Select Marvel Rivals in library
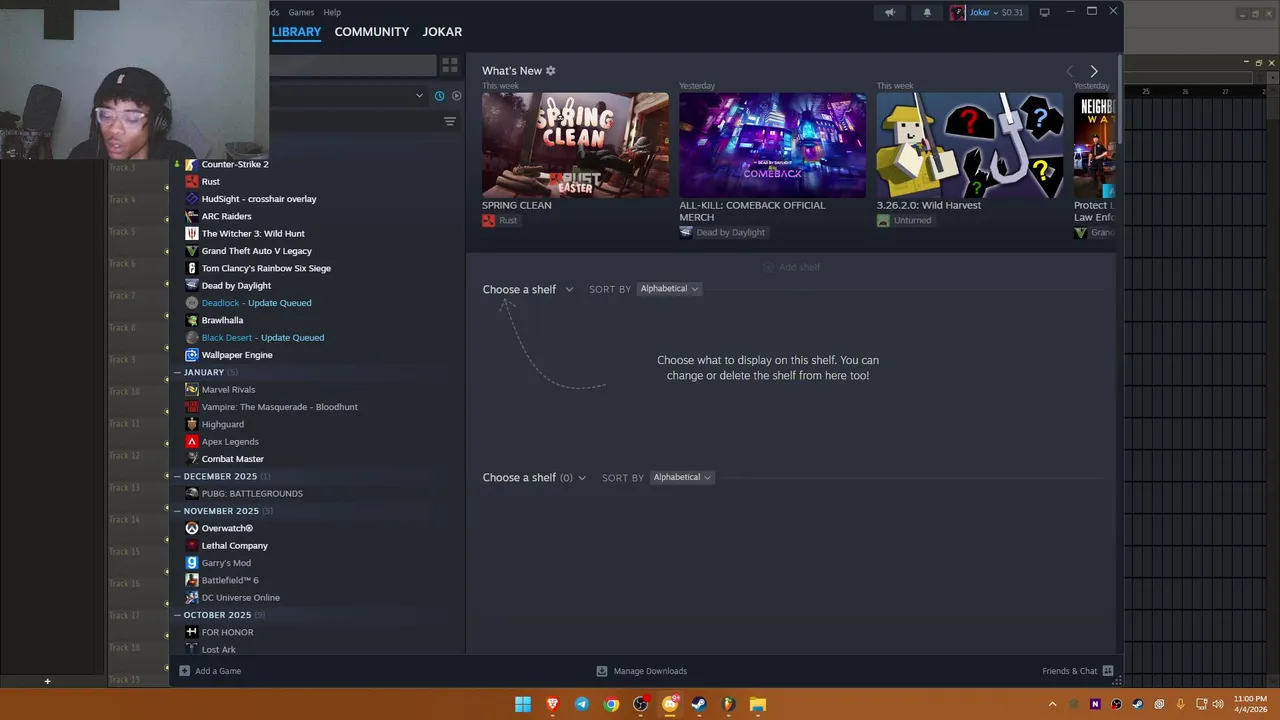The height and width of the screenshot is (720, 1280). pyautogui.click(x=228, y=389)
